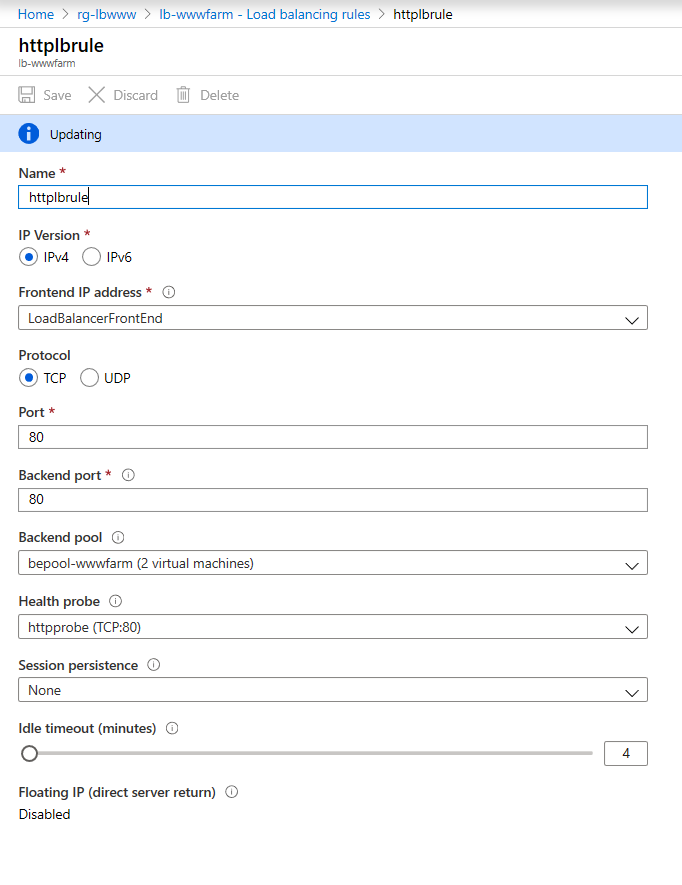Choose the IPv4 radio button
Viewport: 682px width, 885px height.
(29, 257)
